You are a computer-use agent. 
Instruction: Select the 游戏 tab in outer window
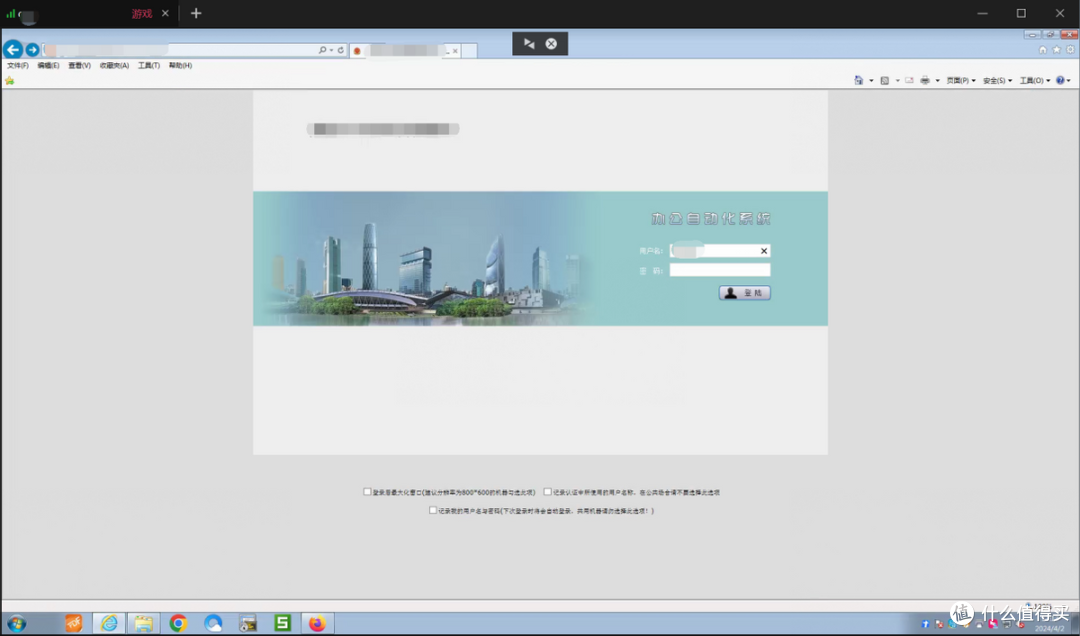[142, 14]
